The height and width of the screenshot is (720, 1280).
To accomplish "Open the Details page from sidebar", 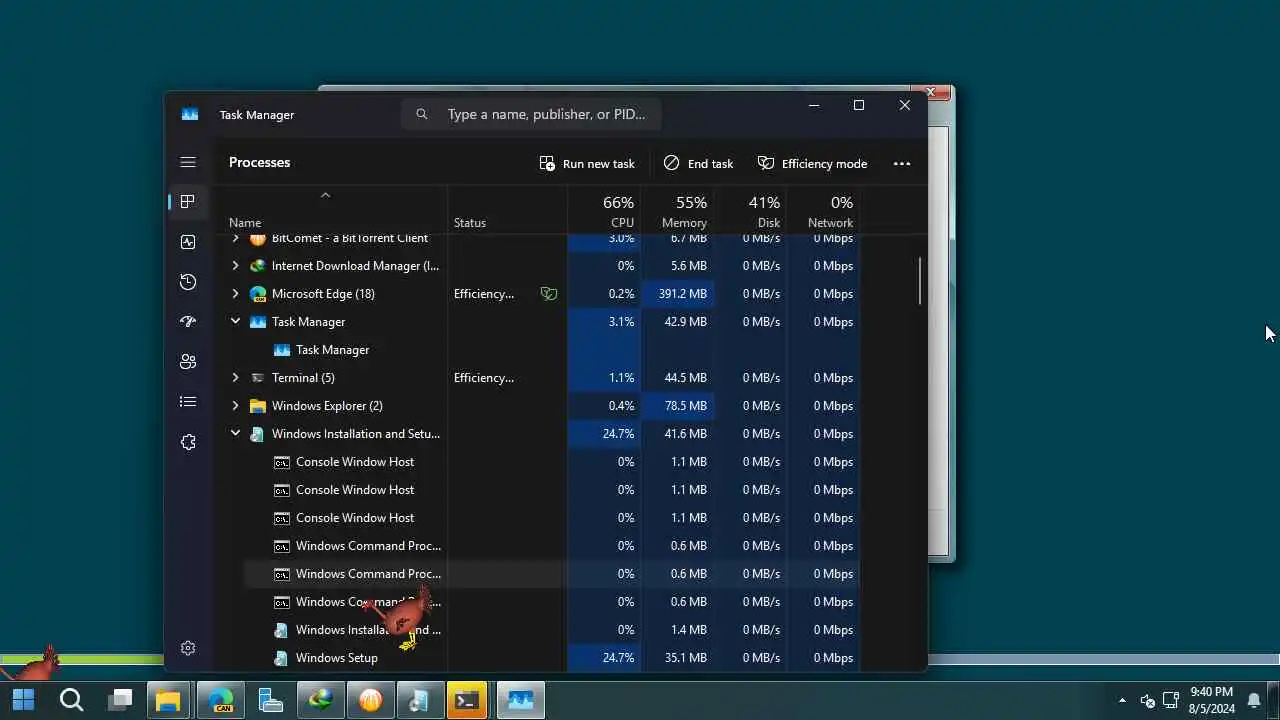I will 188,402.
